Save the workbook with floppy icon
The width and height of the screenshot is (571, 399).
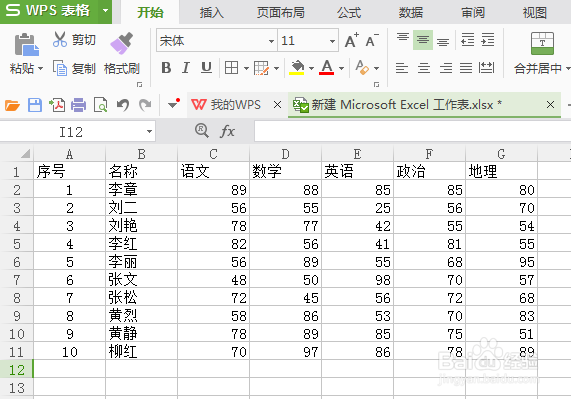[35, 105]
